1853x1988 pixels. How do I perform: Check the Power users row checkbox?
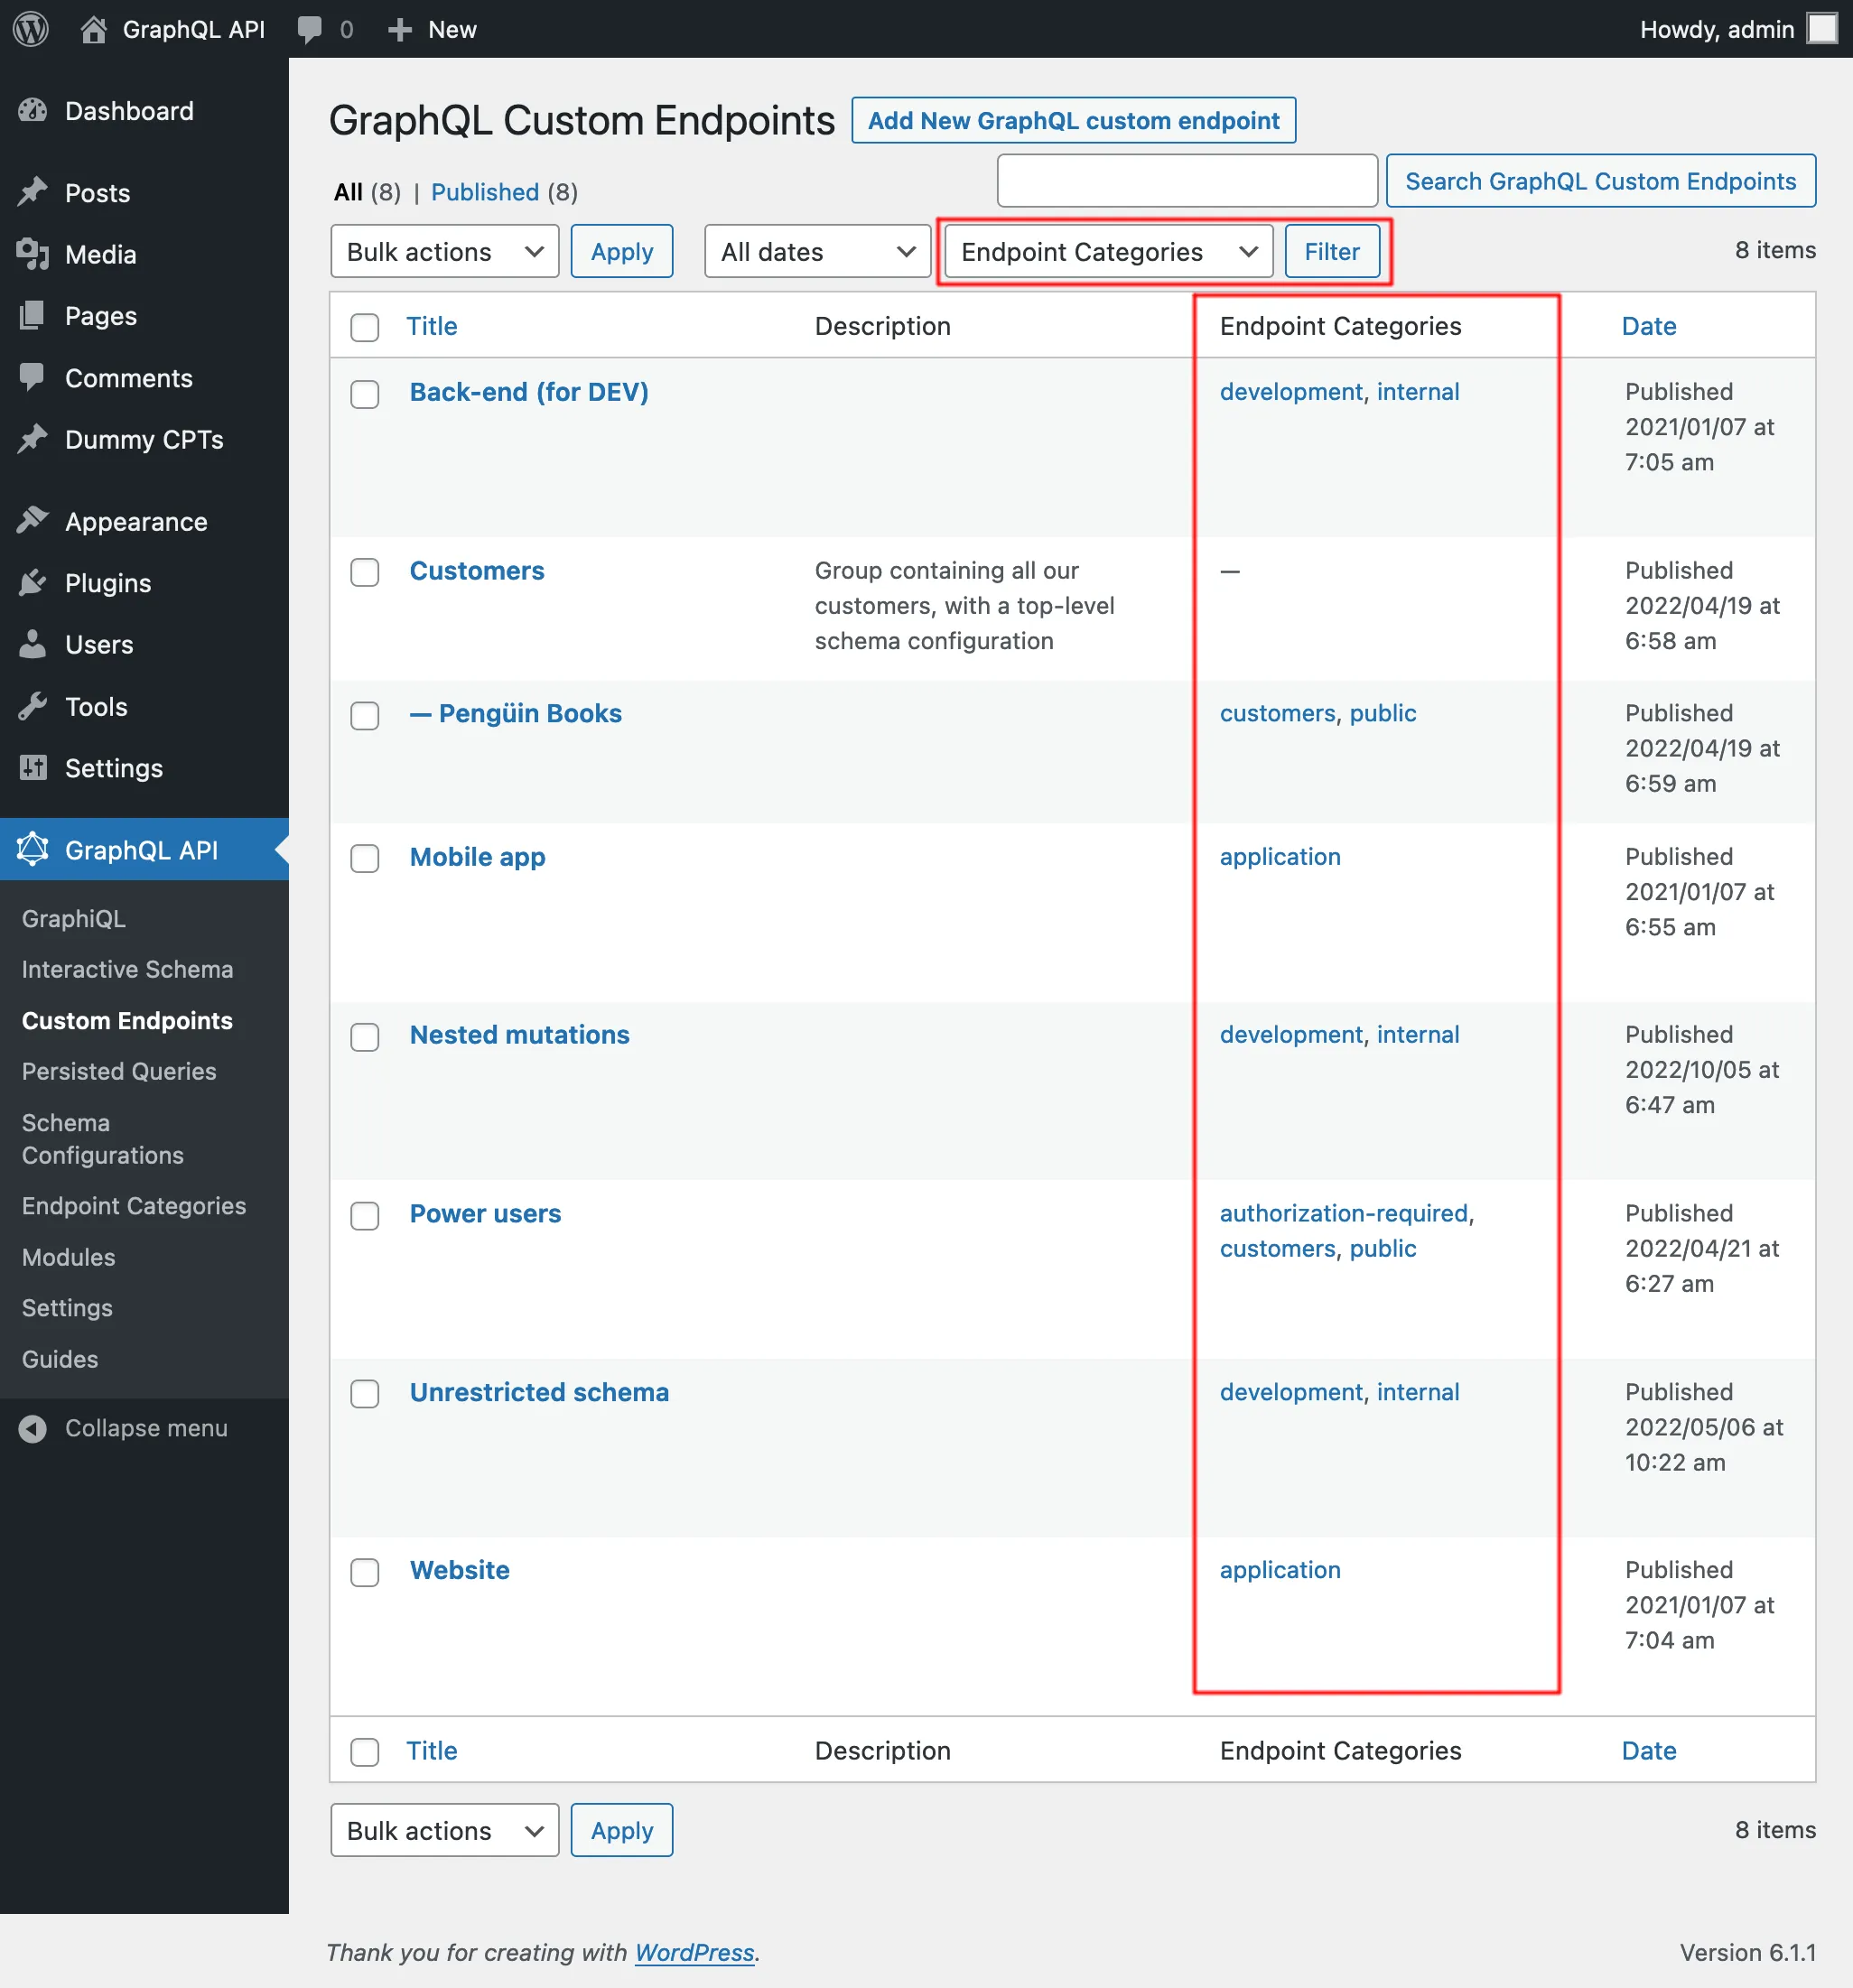[365, 1216]
